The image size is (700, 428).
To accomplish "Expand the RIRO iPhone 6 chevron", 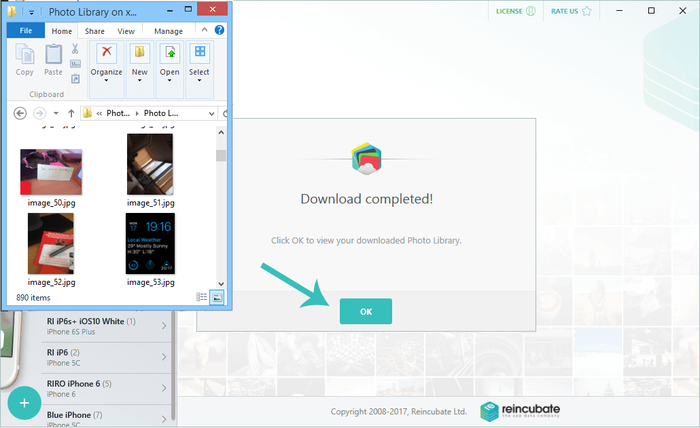I will [164, 388].
